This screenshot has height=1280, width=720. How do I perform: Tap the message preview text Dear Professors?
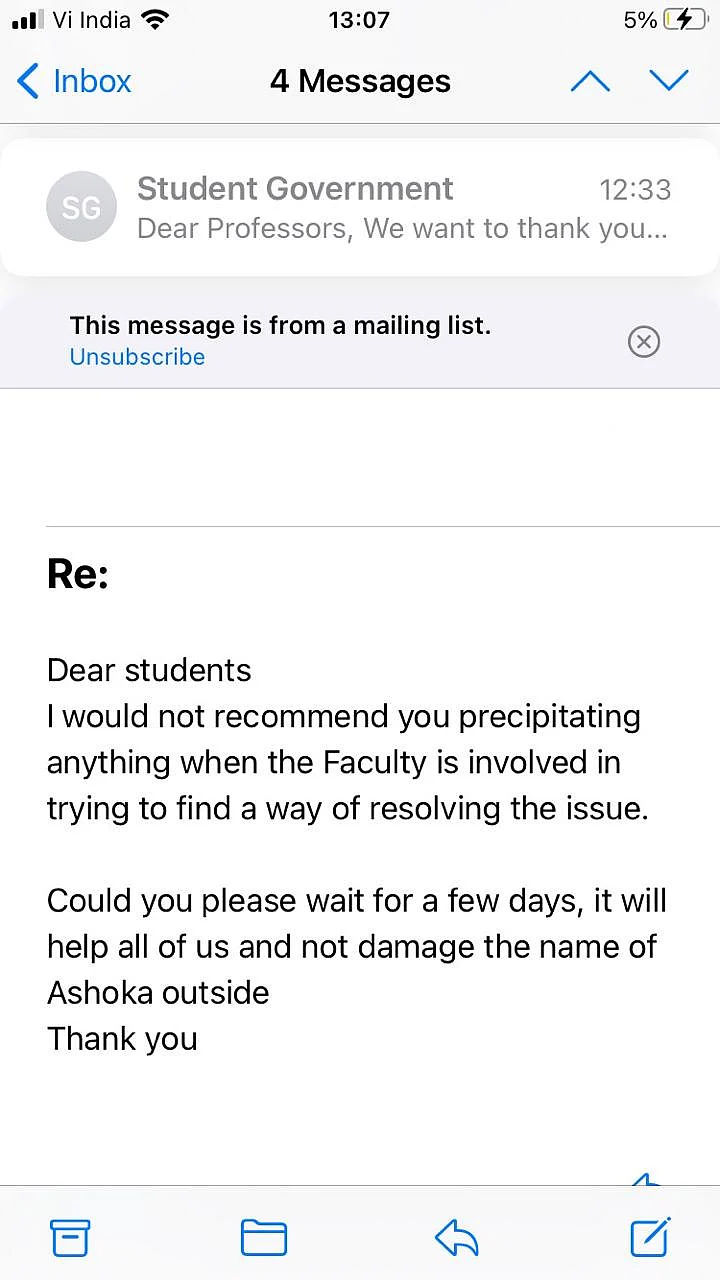[x=245, y=228]
